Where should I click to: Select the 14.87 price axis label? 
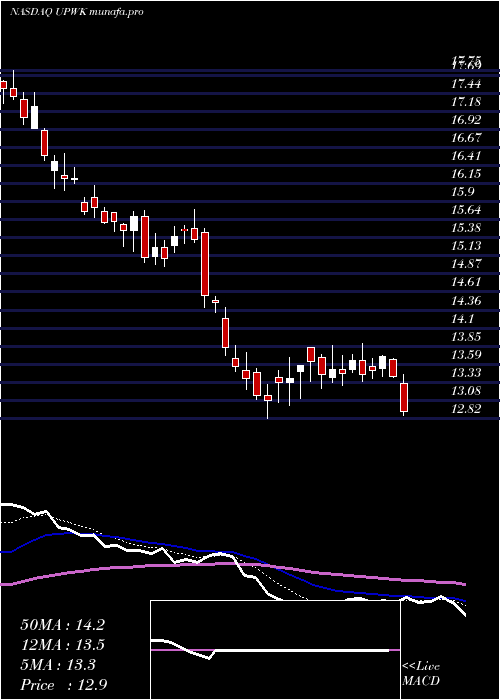point(466,264)
